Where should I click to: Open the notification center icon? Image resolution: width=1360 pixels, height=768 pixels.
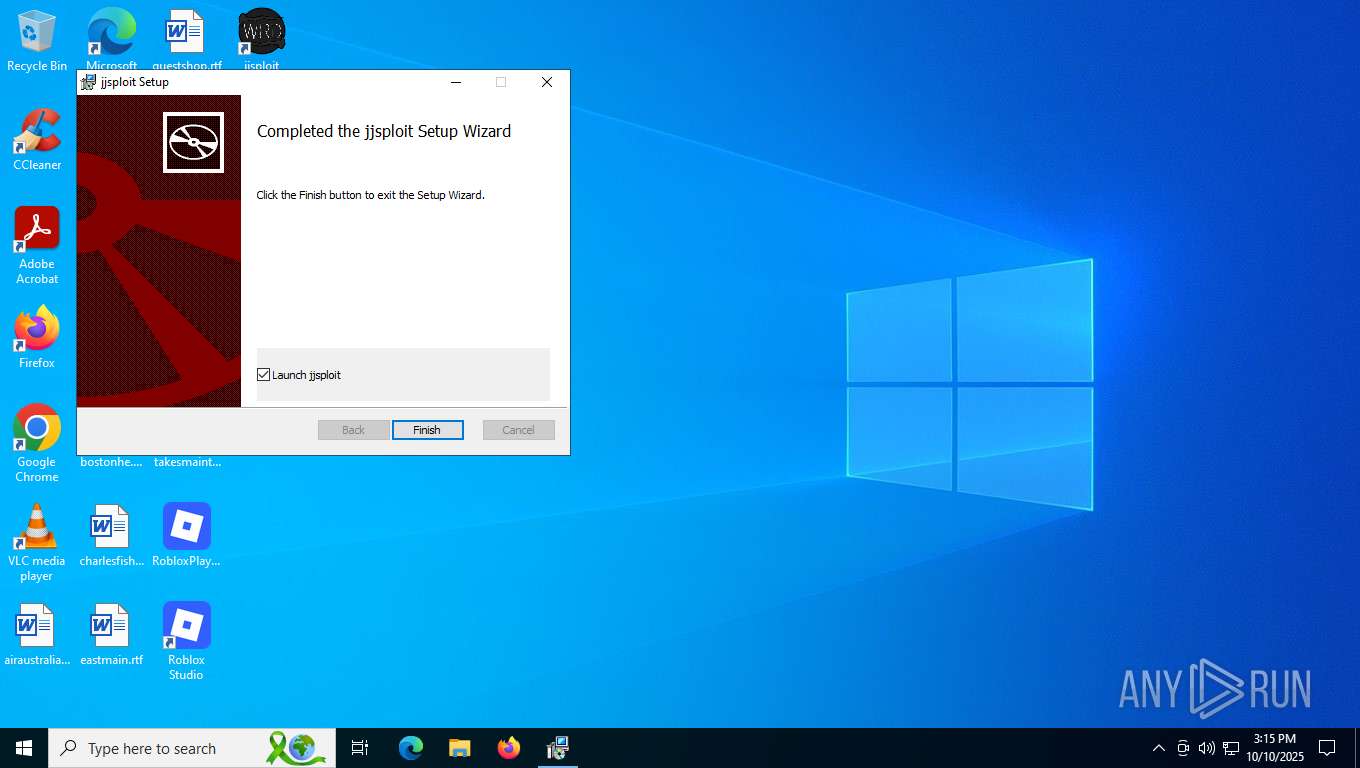click(x=1327, y=748)
